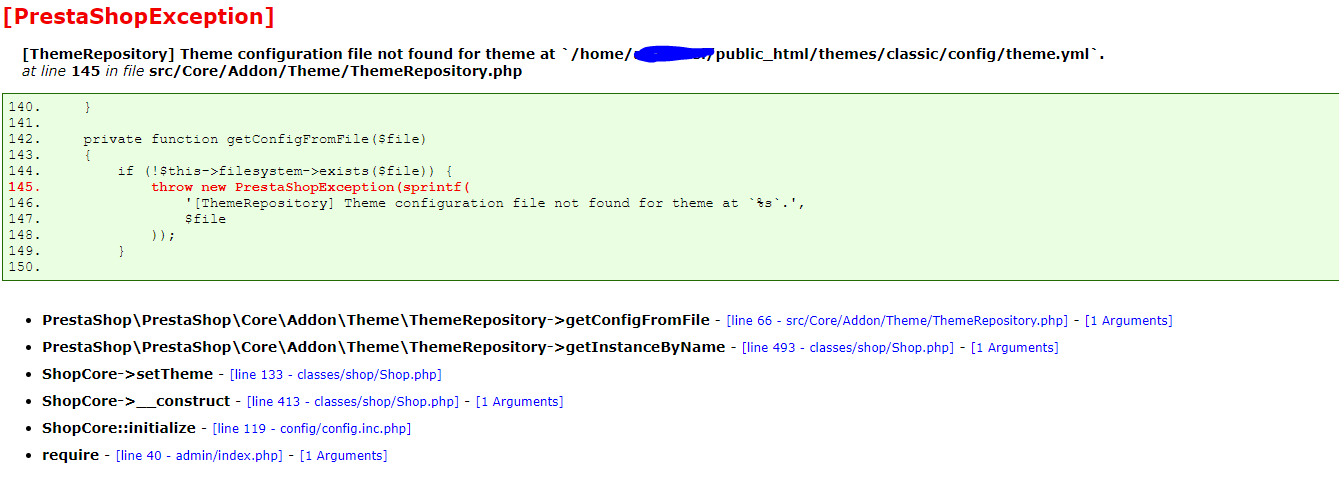Click trace text 'ThemeRepository->getInstanceByName'
This screenshot has height=478, width=1339.
pyautogui.click(x=383, y=348)
